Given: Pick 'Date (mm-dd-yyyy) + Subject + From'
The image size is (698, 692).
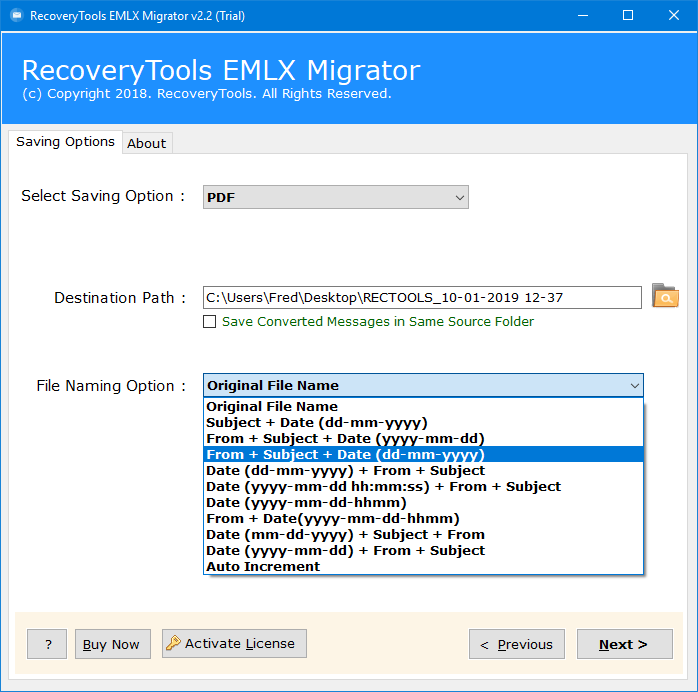Looking at the screenshot, I should click(x=423, y=534).
